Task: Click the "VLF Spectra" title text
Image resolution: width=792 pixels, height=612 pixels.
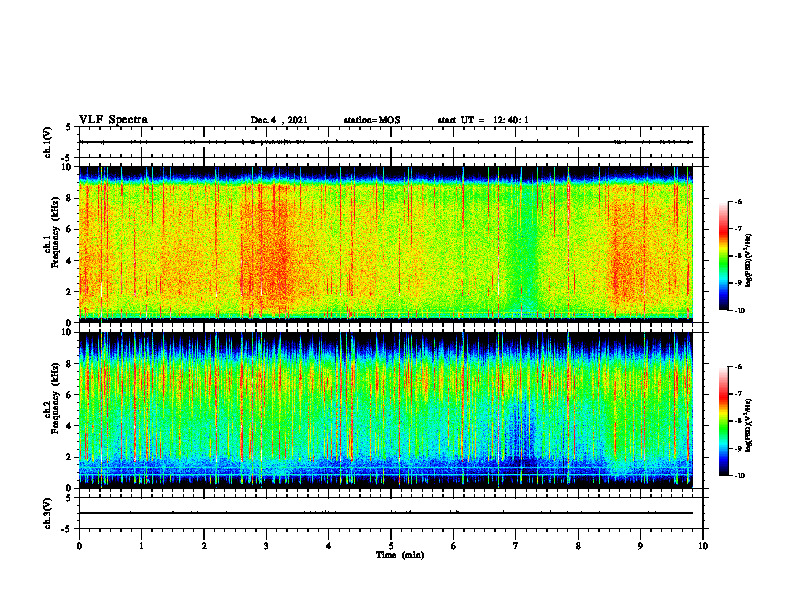Action: 113,120
